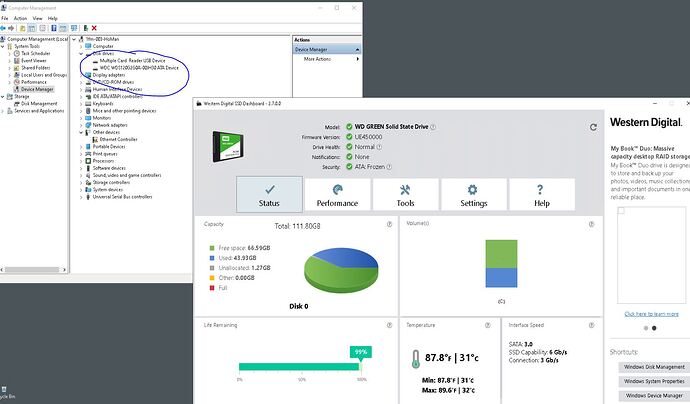690x404 pixels.
Task: Open the Settings tab in WD Dashboard
Action: click(474, 195)
